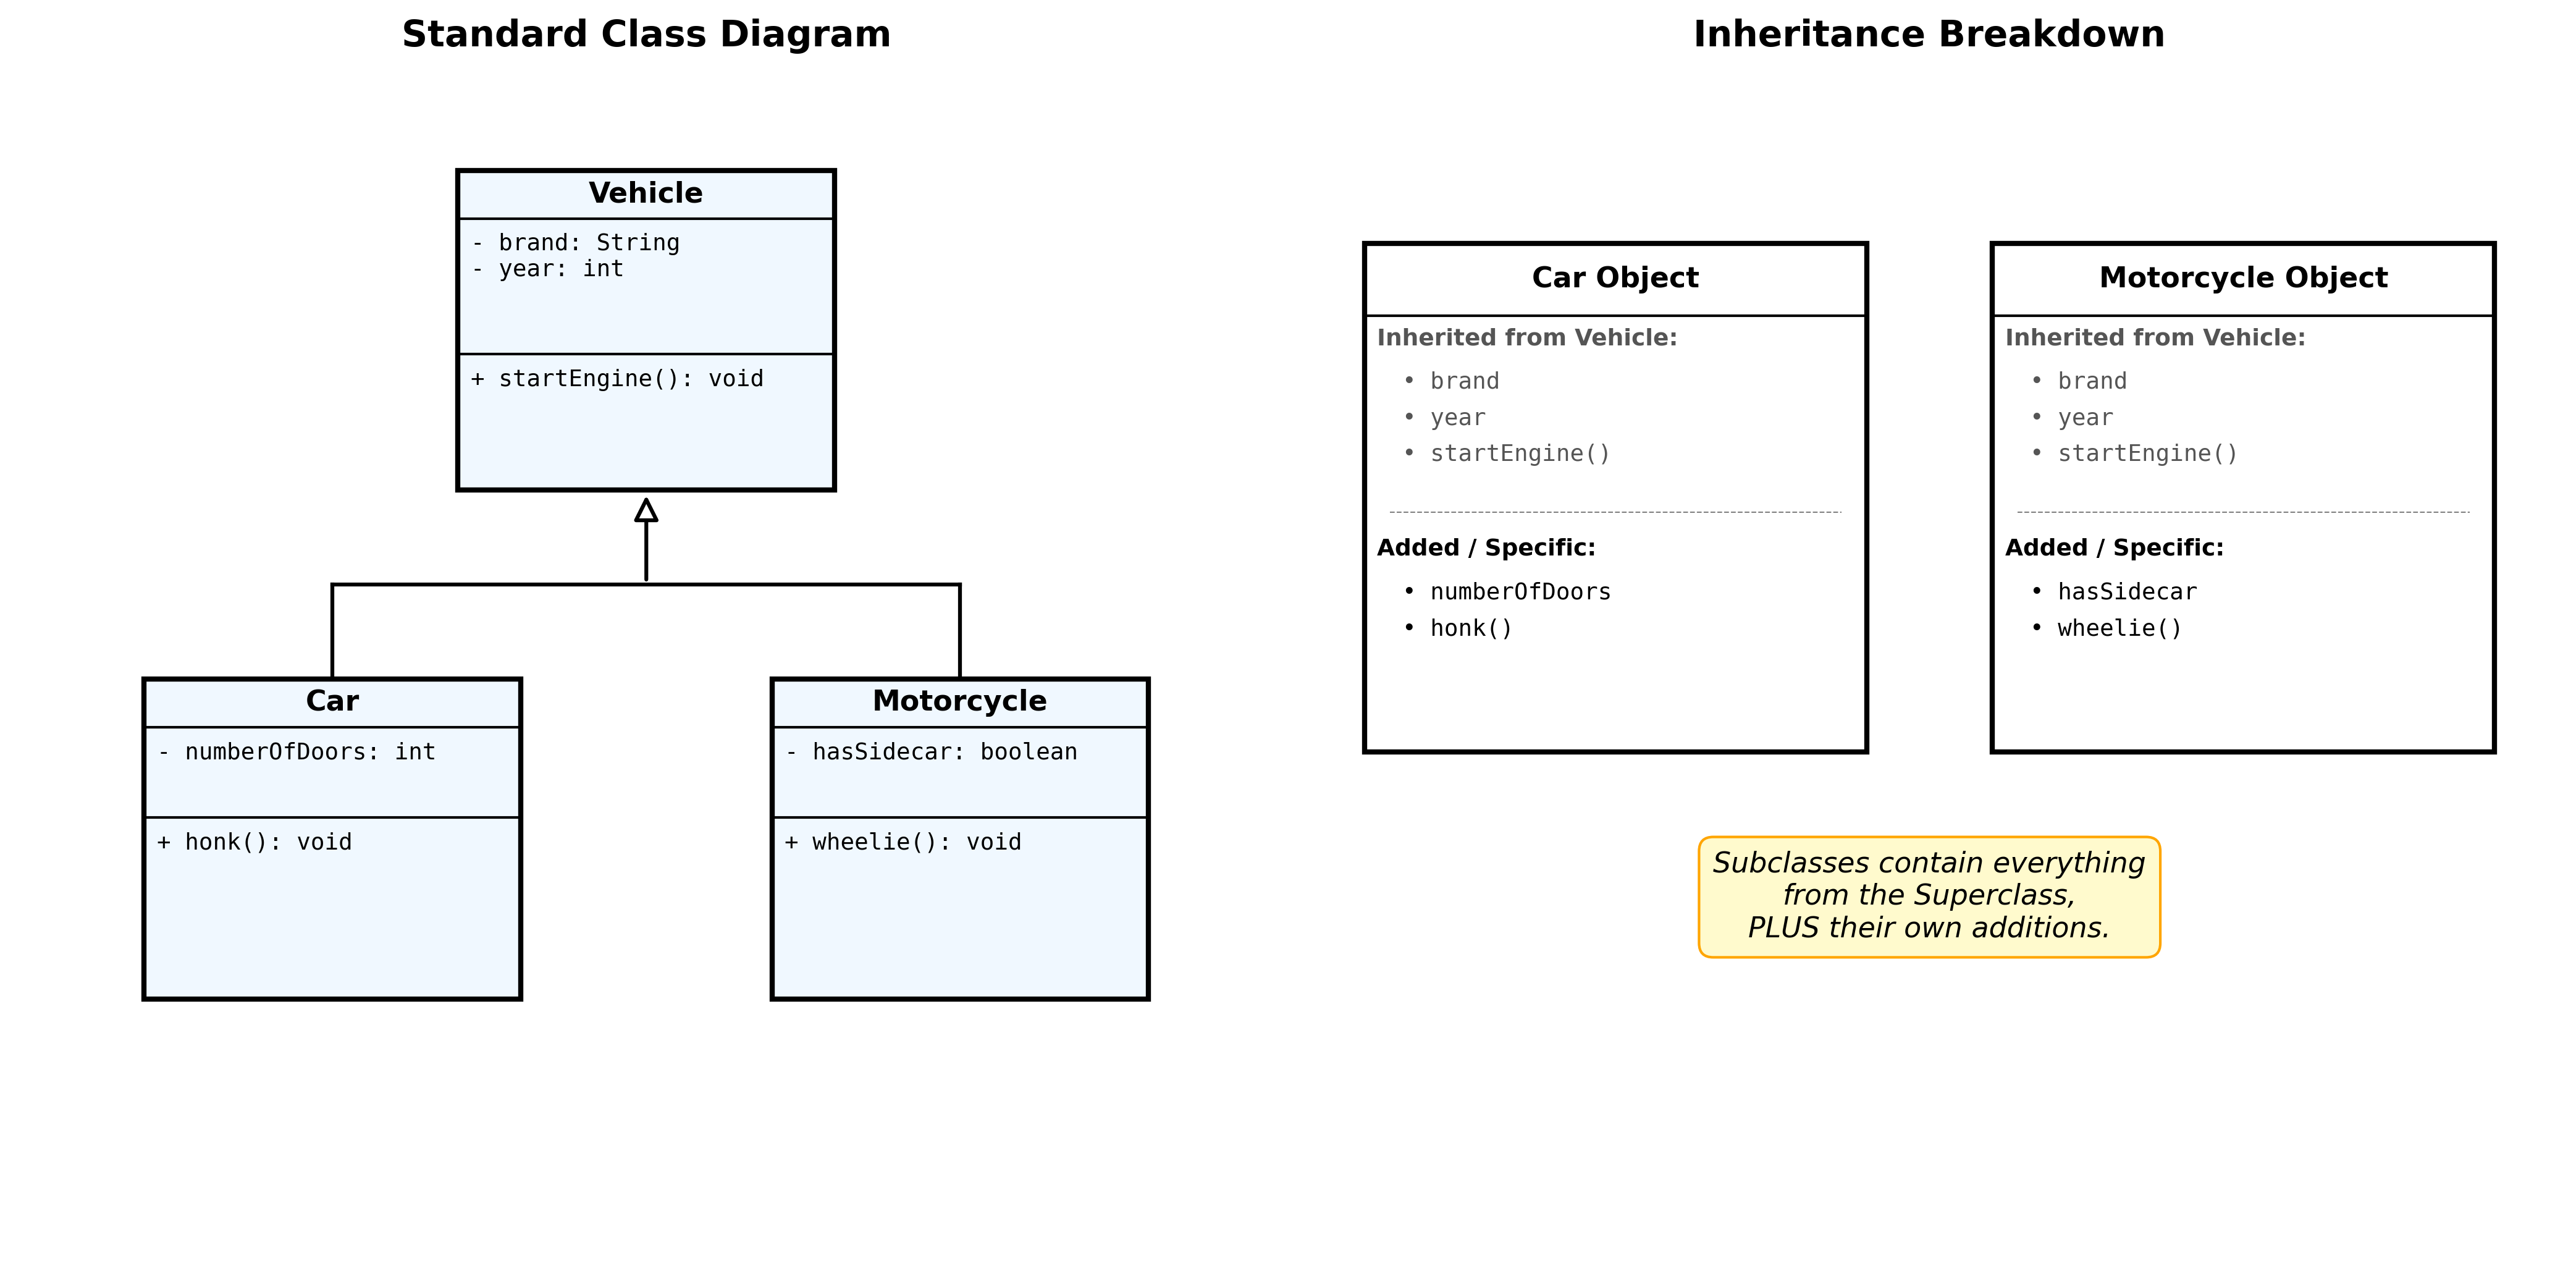
Task: Select the Vehicle class title
Action: pyautogui.click(x=646, y=193)
